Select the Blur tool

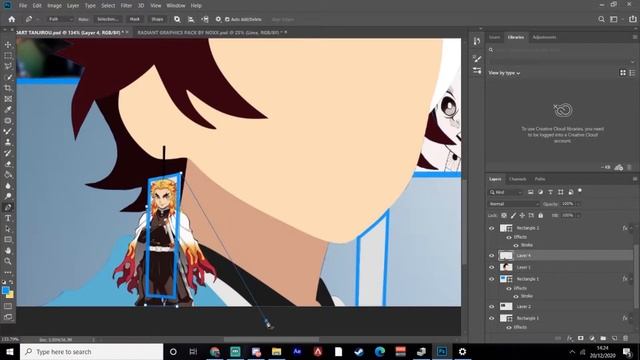(x=8, y=186)
